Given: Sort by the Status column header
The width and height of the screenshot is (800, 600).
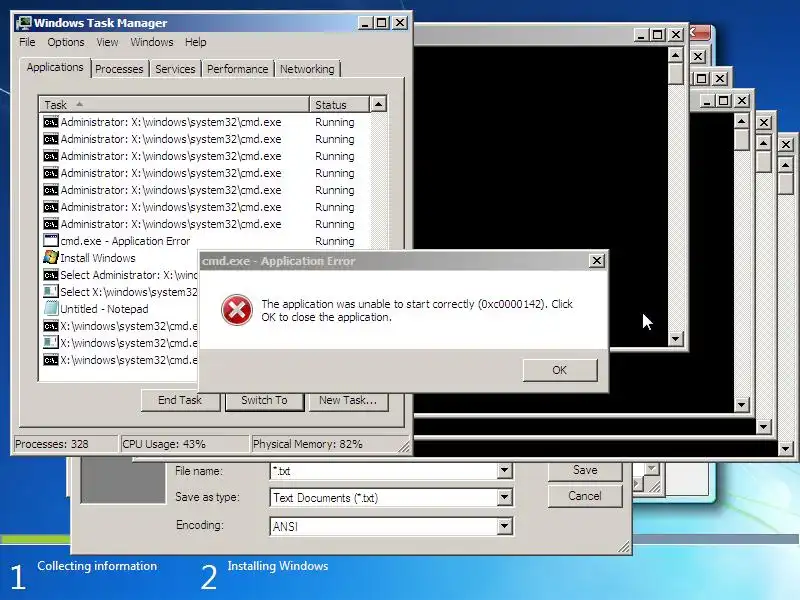Looking at the screenshot, I should coord(339,105).
